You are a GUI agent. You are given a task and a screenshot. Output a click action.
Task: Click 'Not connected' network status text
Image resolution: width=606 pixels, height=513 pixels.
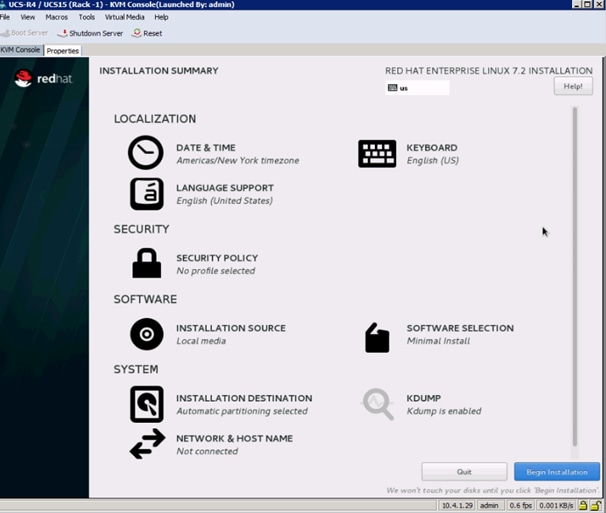click(207, 451)
